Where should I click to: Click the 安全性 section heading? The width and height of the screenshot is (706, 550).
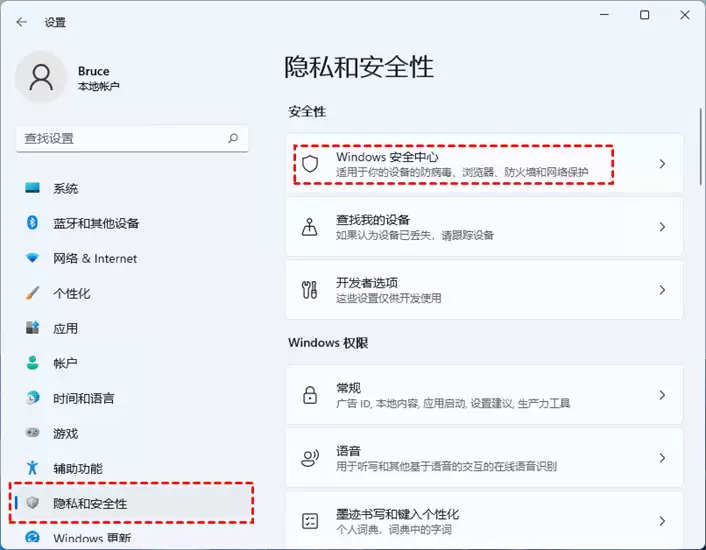coord(307,111)
